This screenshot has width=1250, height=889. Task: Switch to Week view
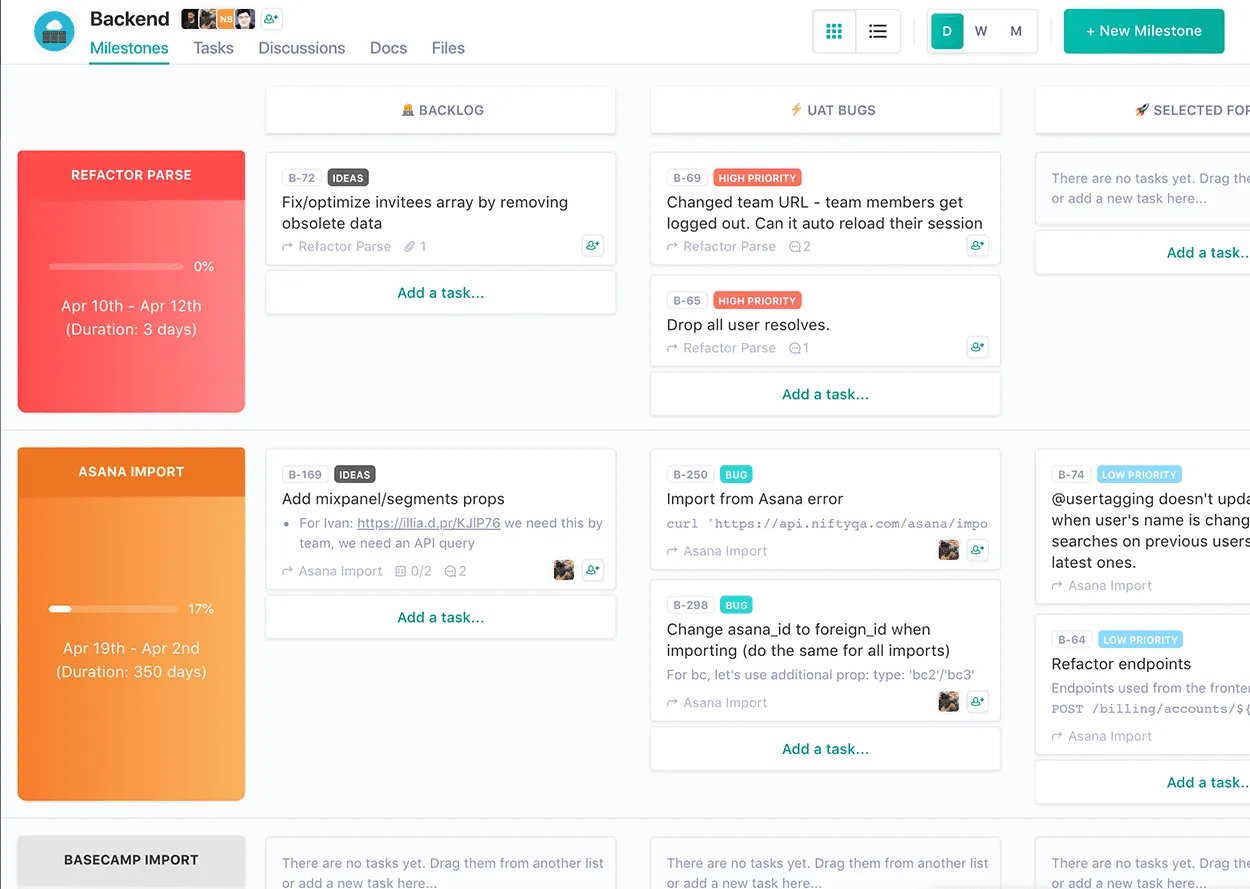pos(981,31)
